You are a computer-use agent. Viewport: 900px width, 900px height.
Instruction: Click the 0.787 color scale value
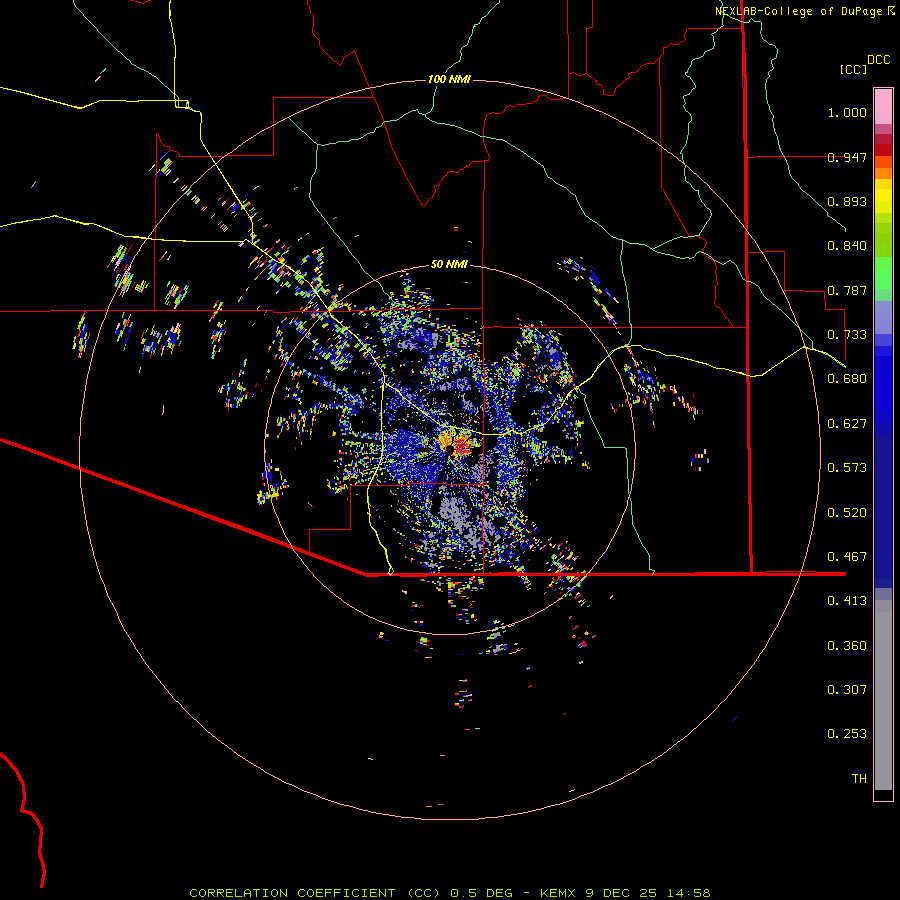tap(847, 290)
